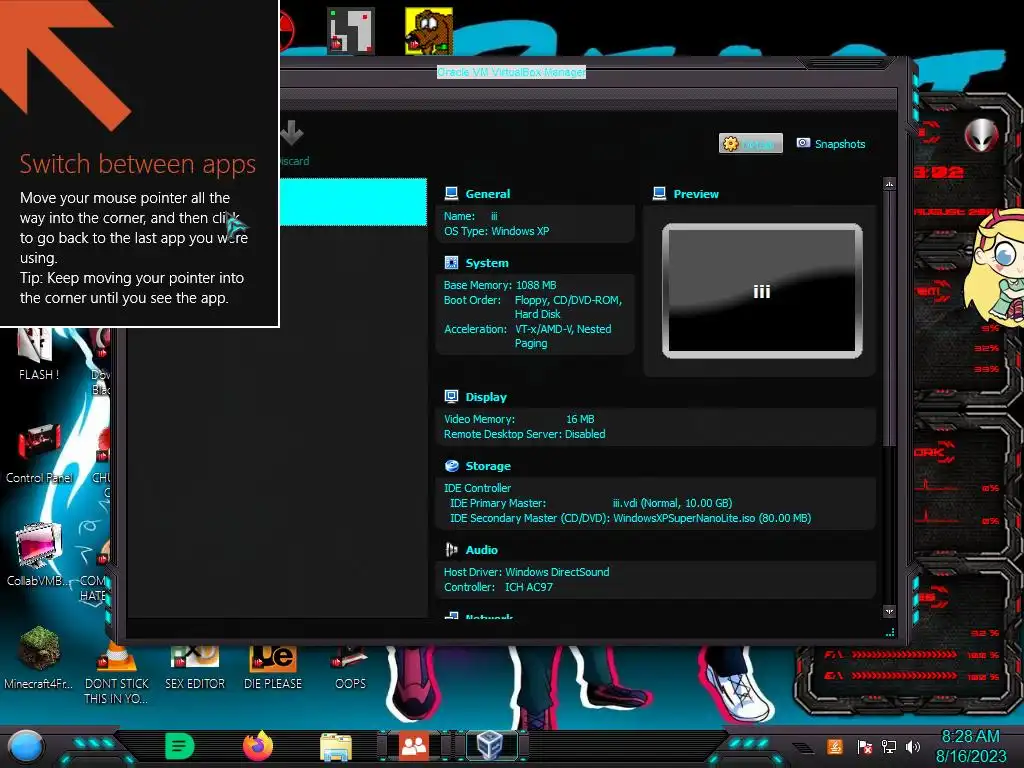Open the CollabVMB... desktop shortcut
This screenshot has width=1024, height=768.
(39, 555)
